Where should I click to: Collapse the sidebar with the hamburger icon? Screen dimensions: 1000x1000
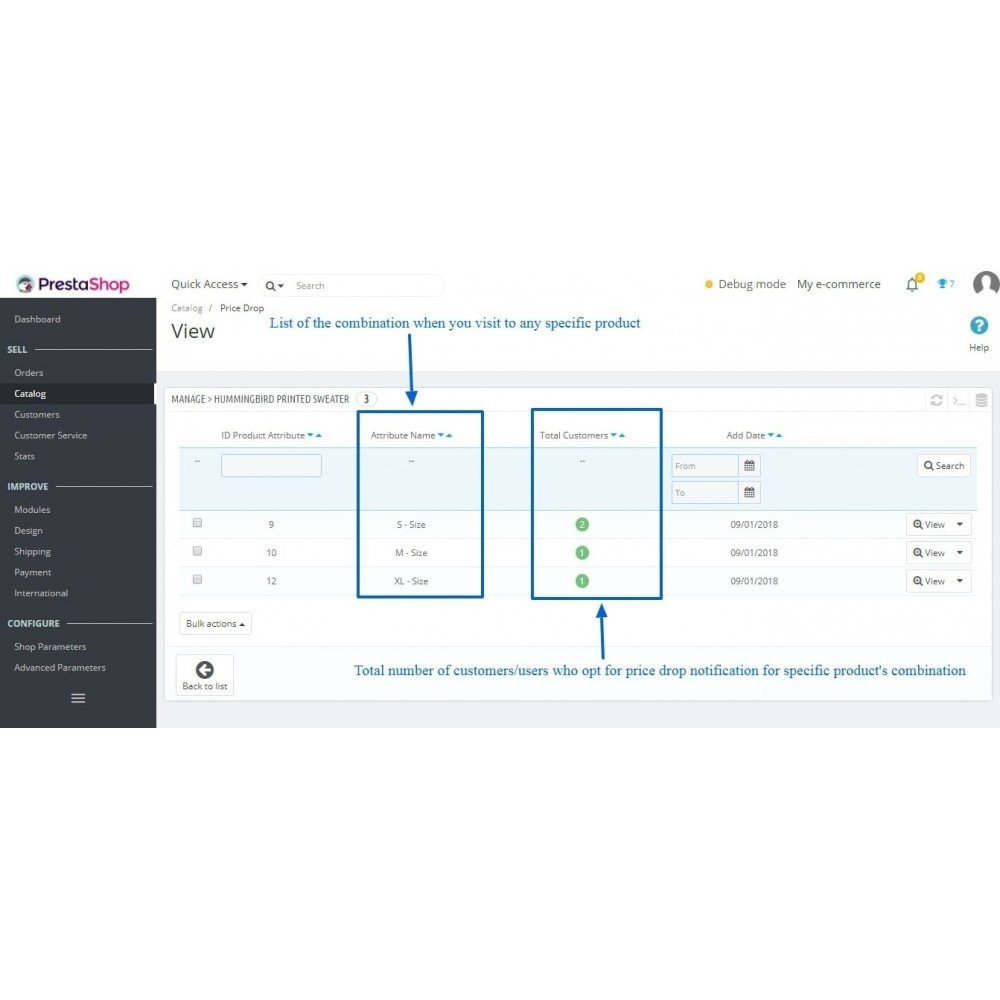point(78,698)
